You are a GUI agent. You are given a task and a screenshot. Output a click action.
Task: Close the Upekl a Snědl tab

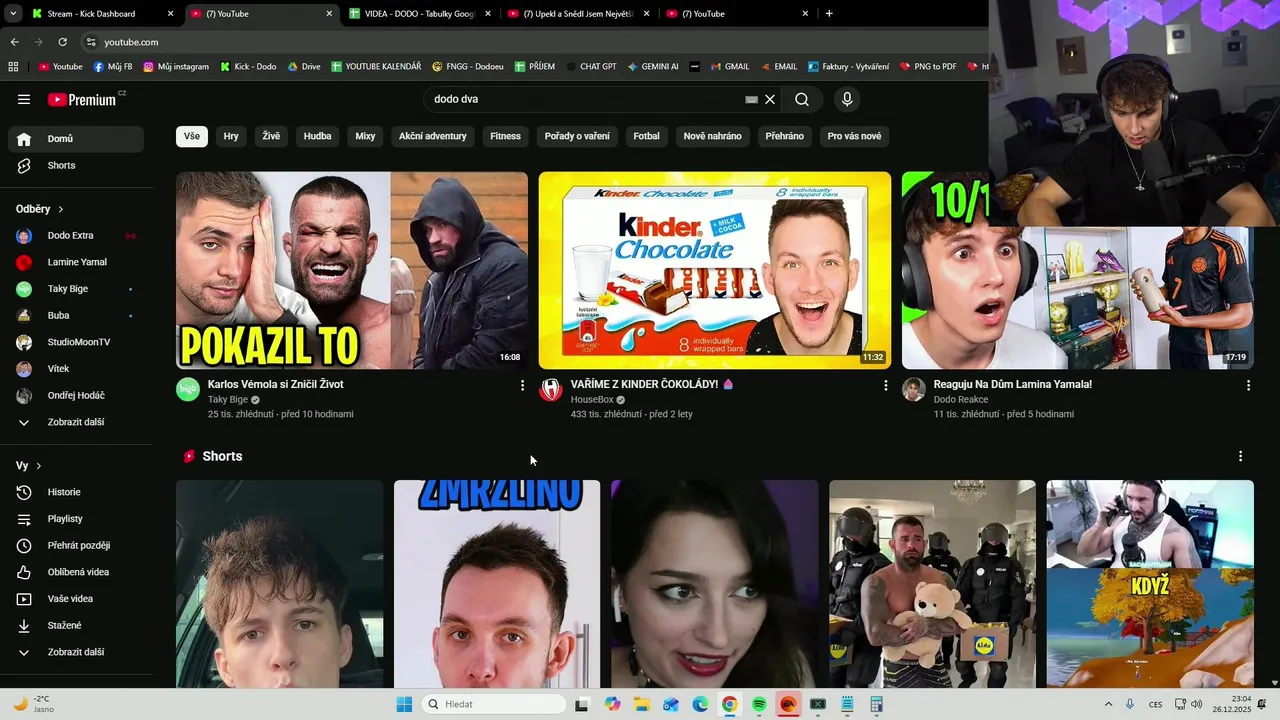pyautogui.click(x=646, y=14)
